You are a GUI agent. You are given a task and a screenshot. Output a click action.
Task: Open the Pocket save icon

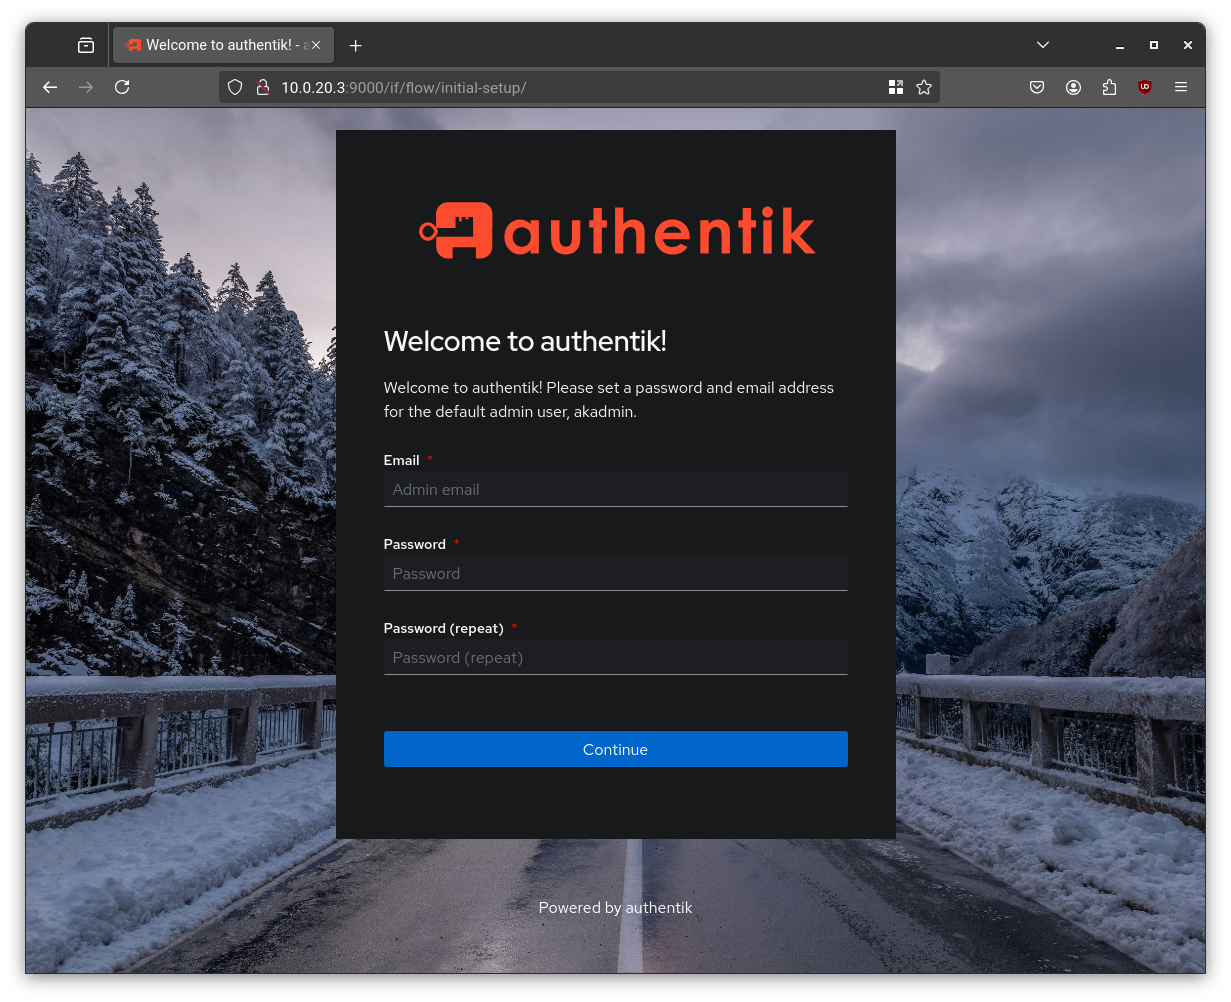(1037, 87)
